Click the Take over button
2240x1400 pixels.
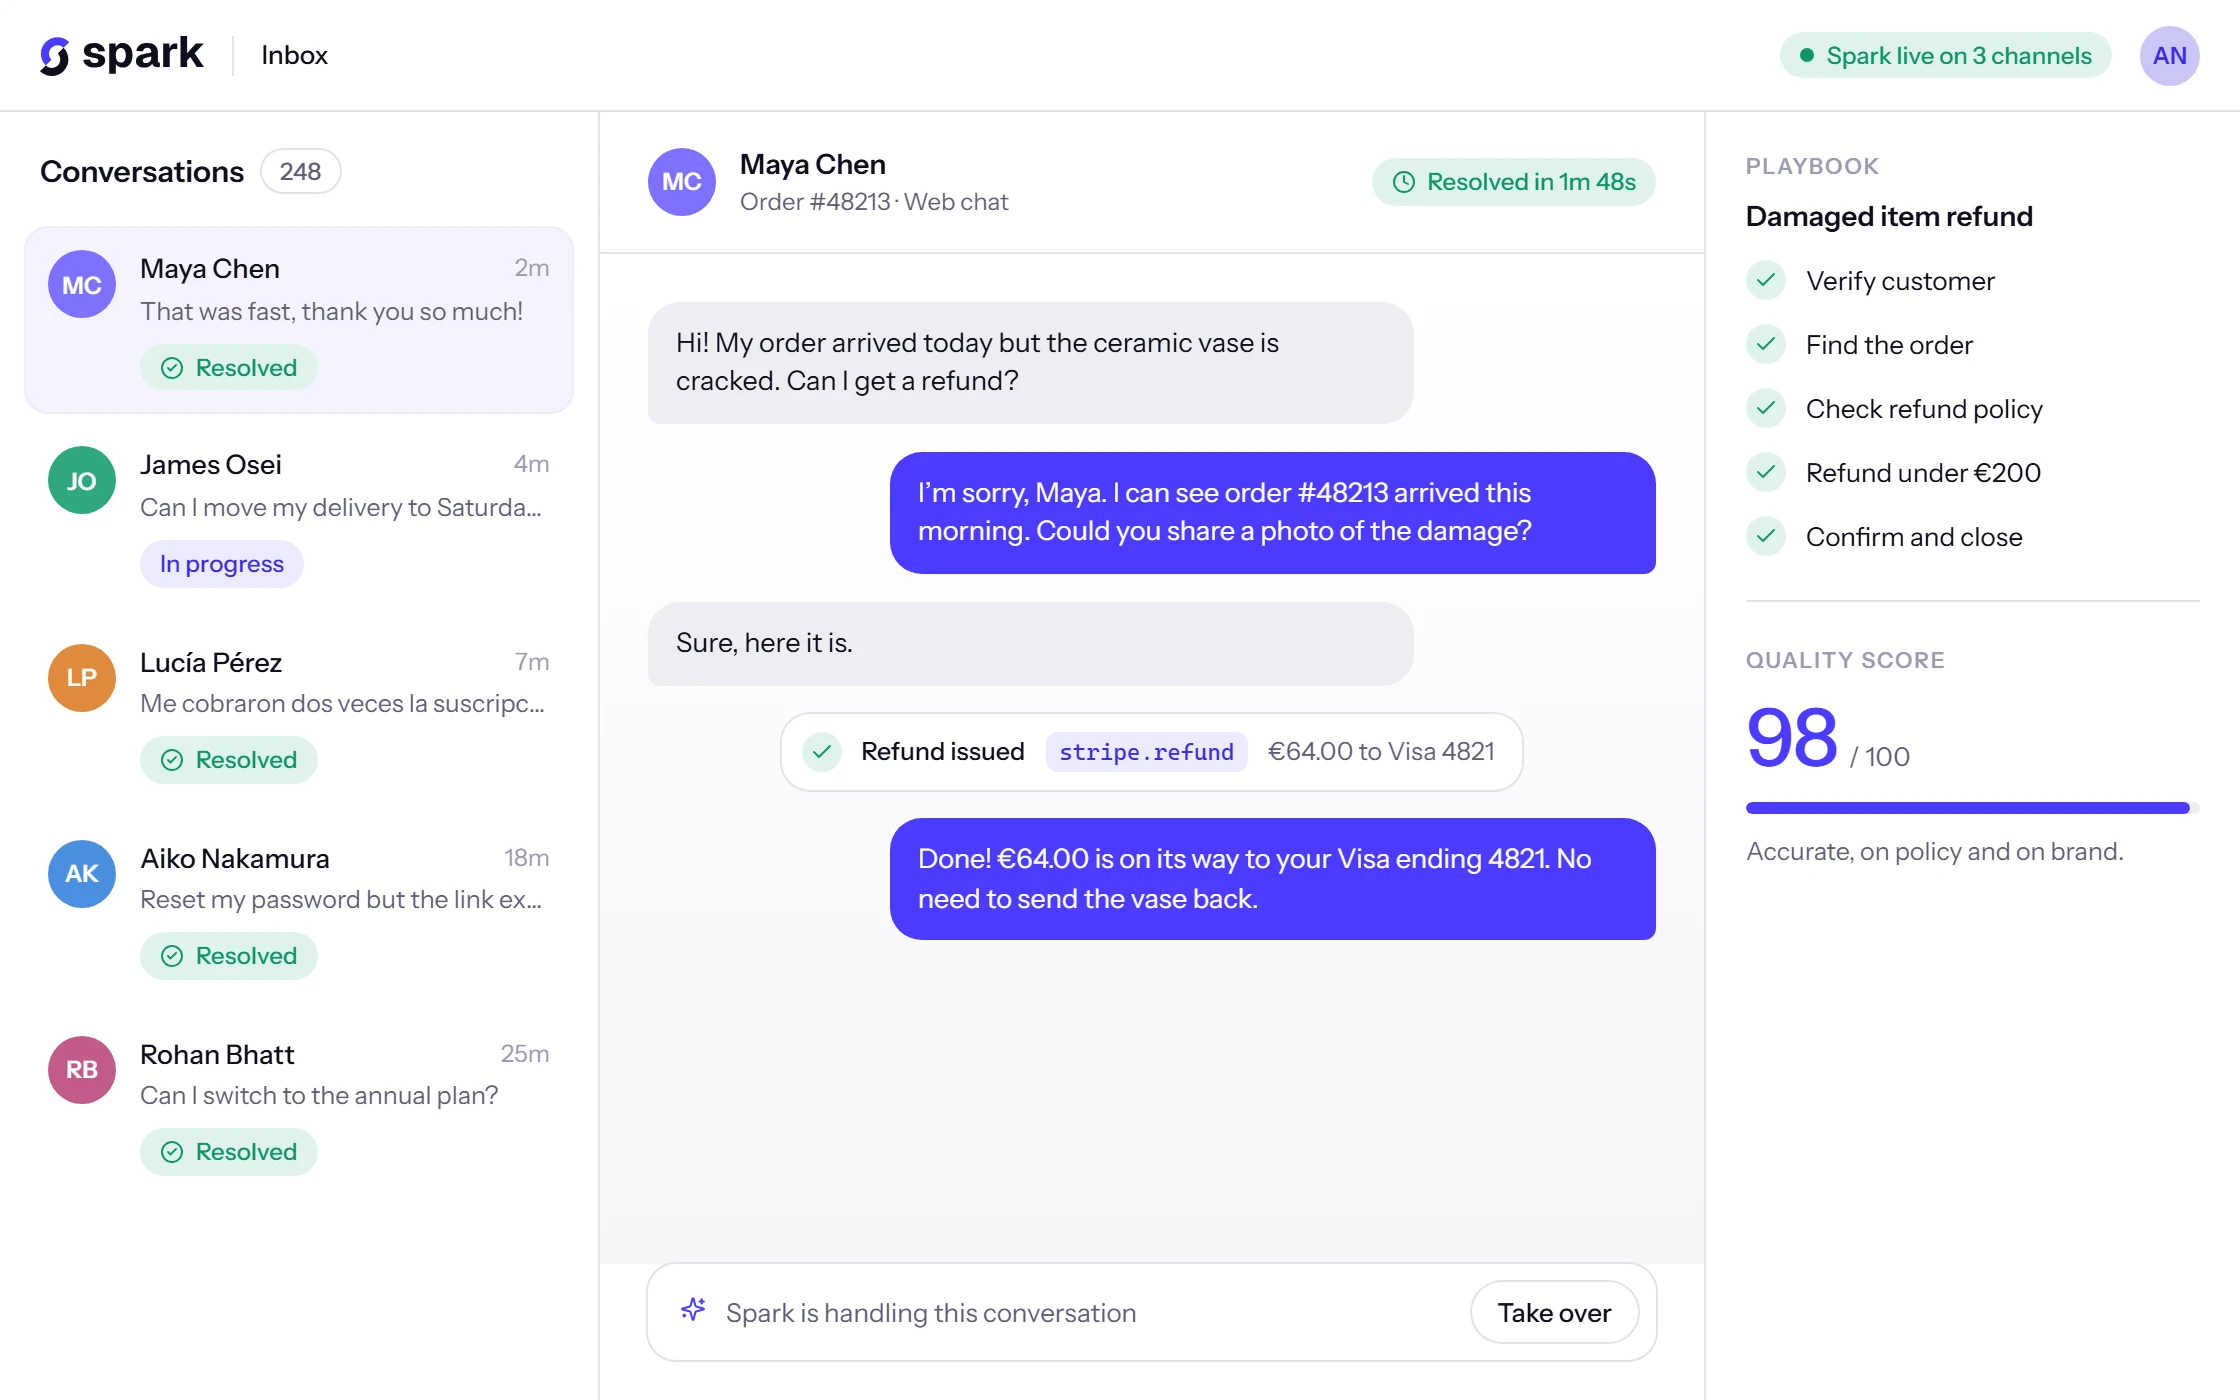[x=1554, y=1312]
